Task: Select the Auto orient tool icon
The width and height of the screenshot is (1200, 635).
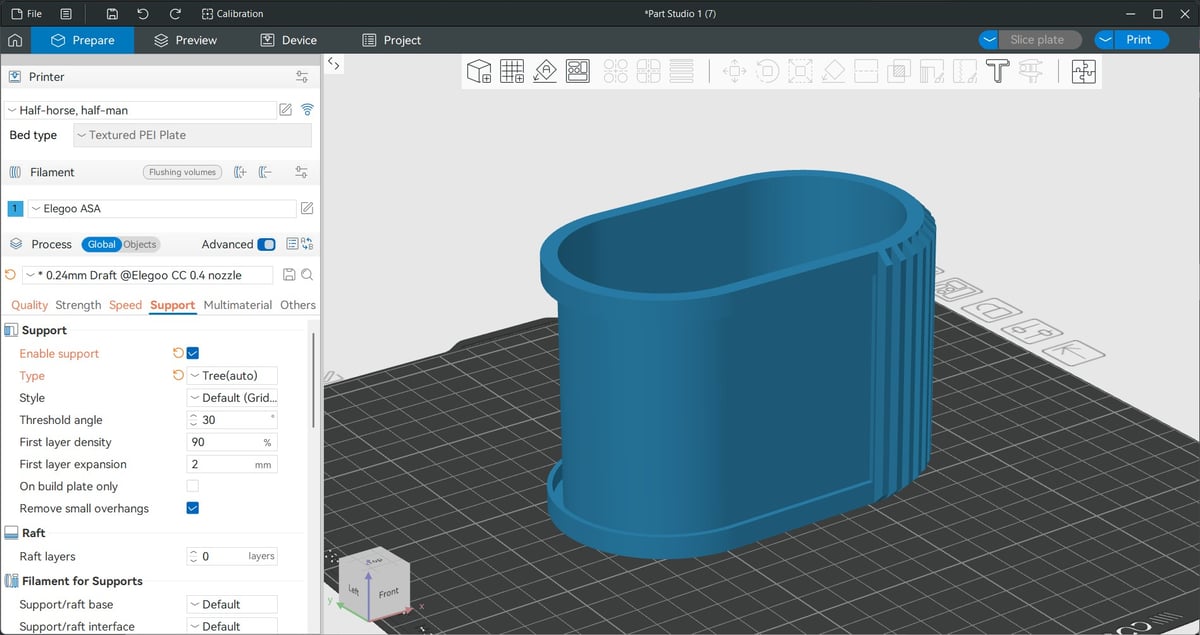Action: click(545, 71)
